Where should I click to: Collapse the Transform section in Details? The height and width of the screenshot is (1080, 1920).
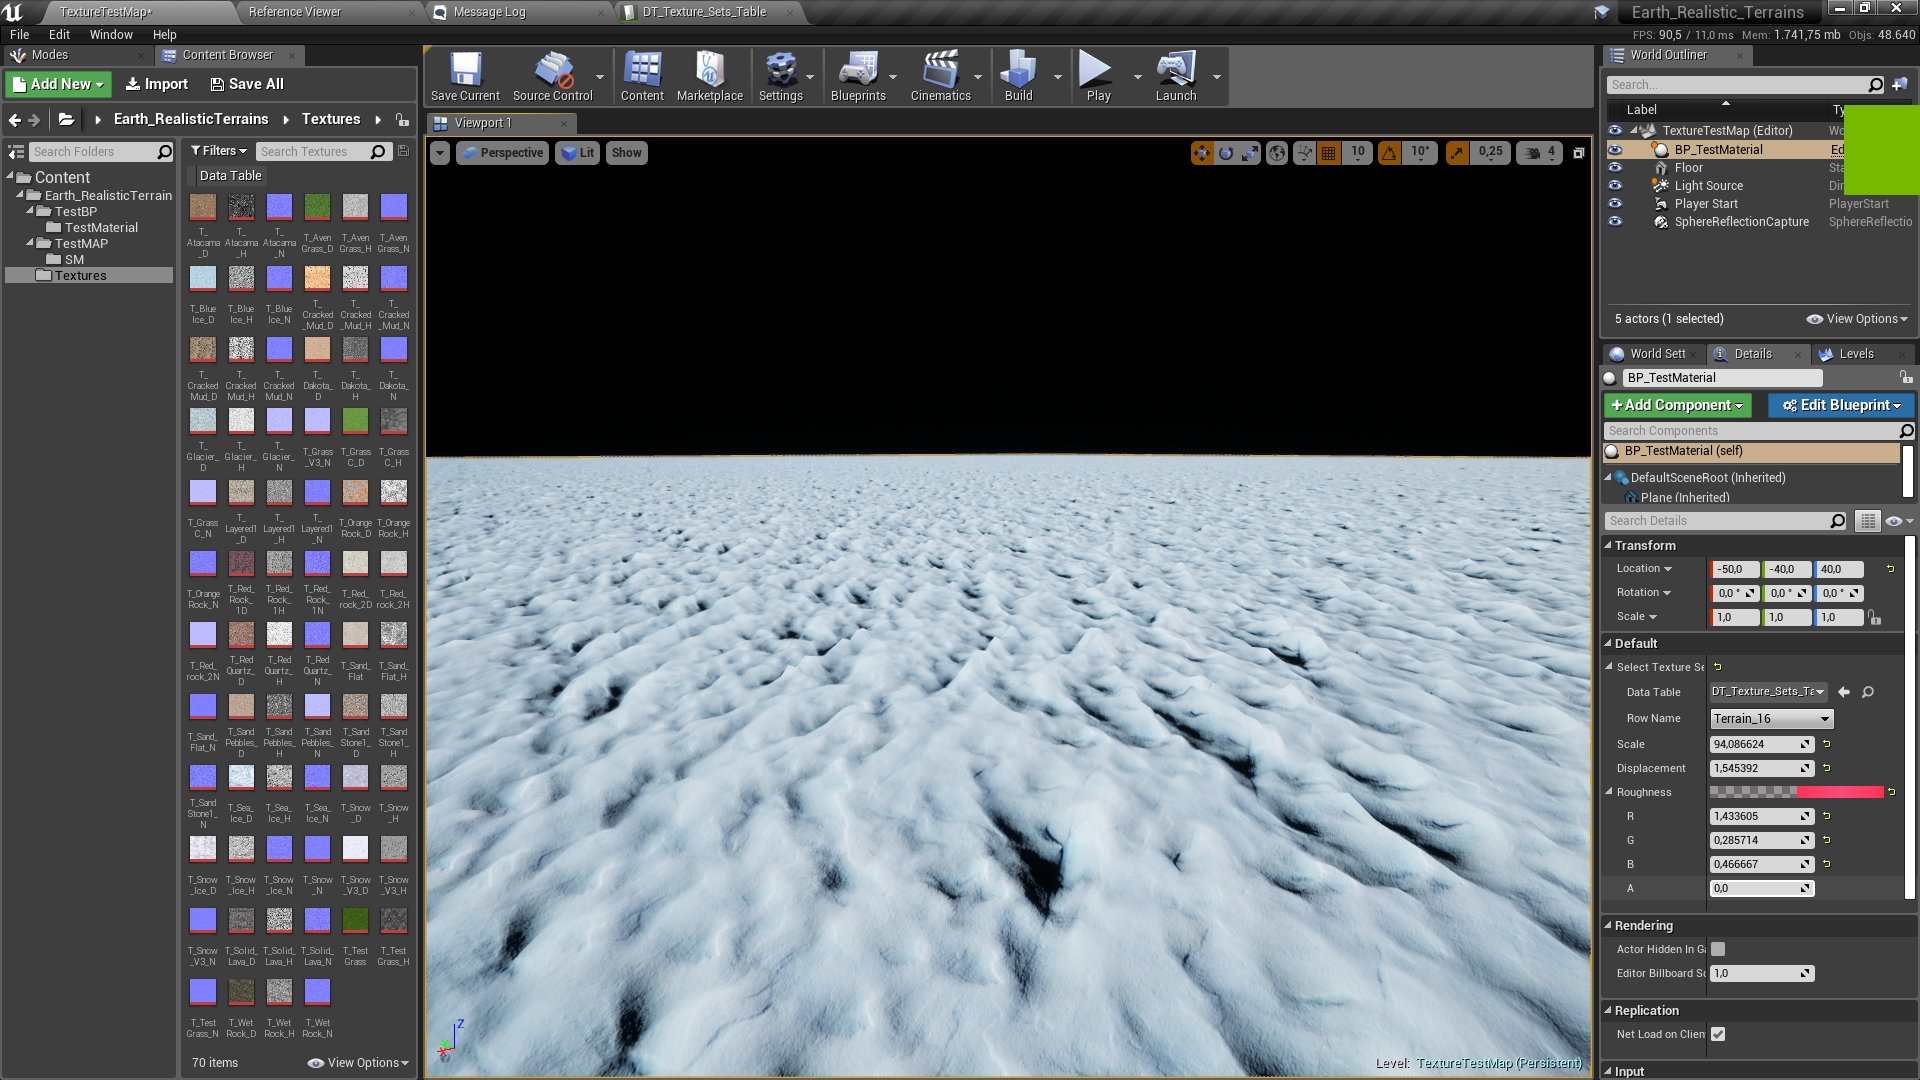coord(1610,545)
